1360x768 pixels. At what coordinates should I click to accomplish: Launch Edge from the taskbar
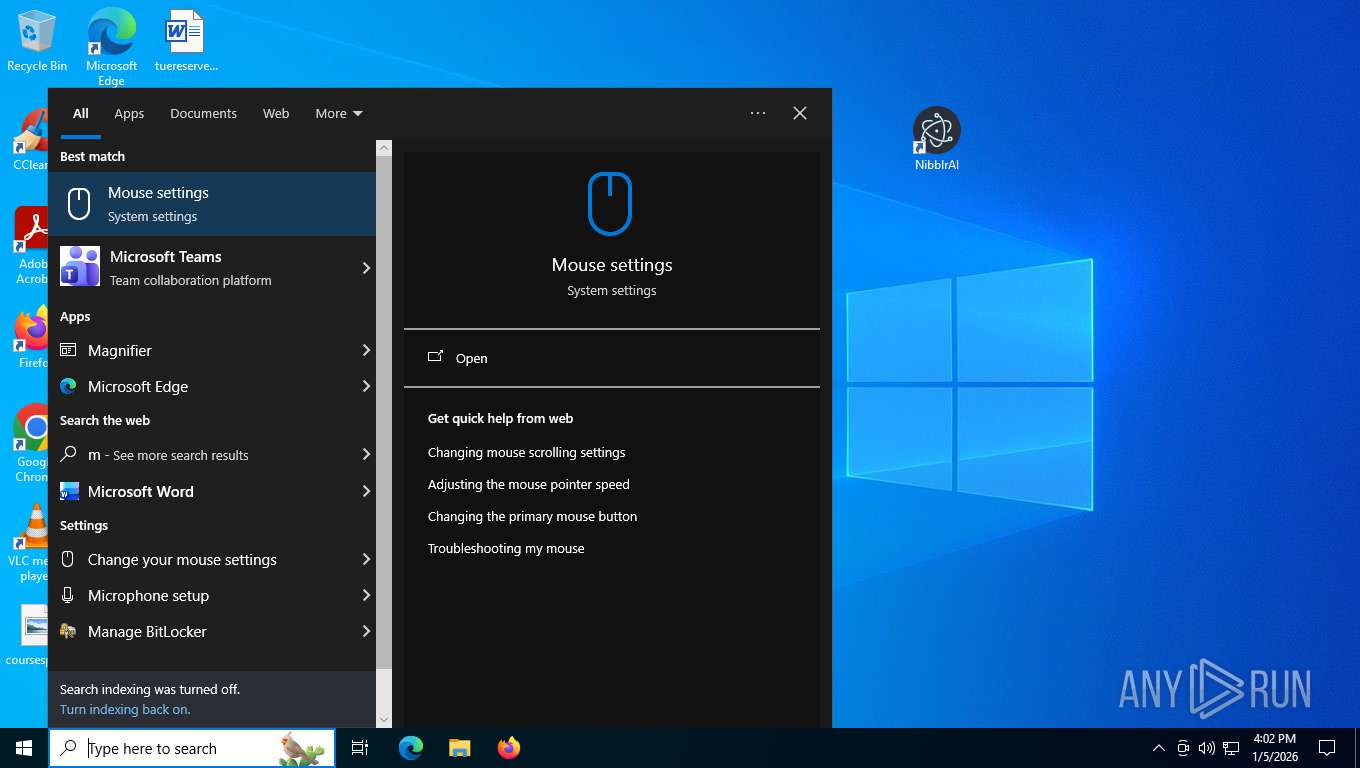(x=411, y=748)
